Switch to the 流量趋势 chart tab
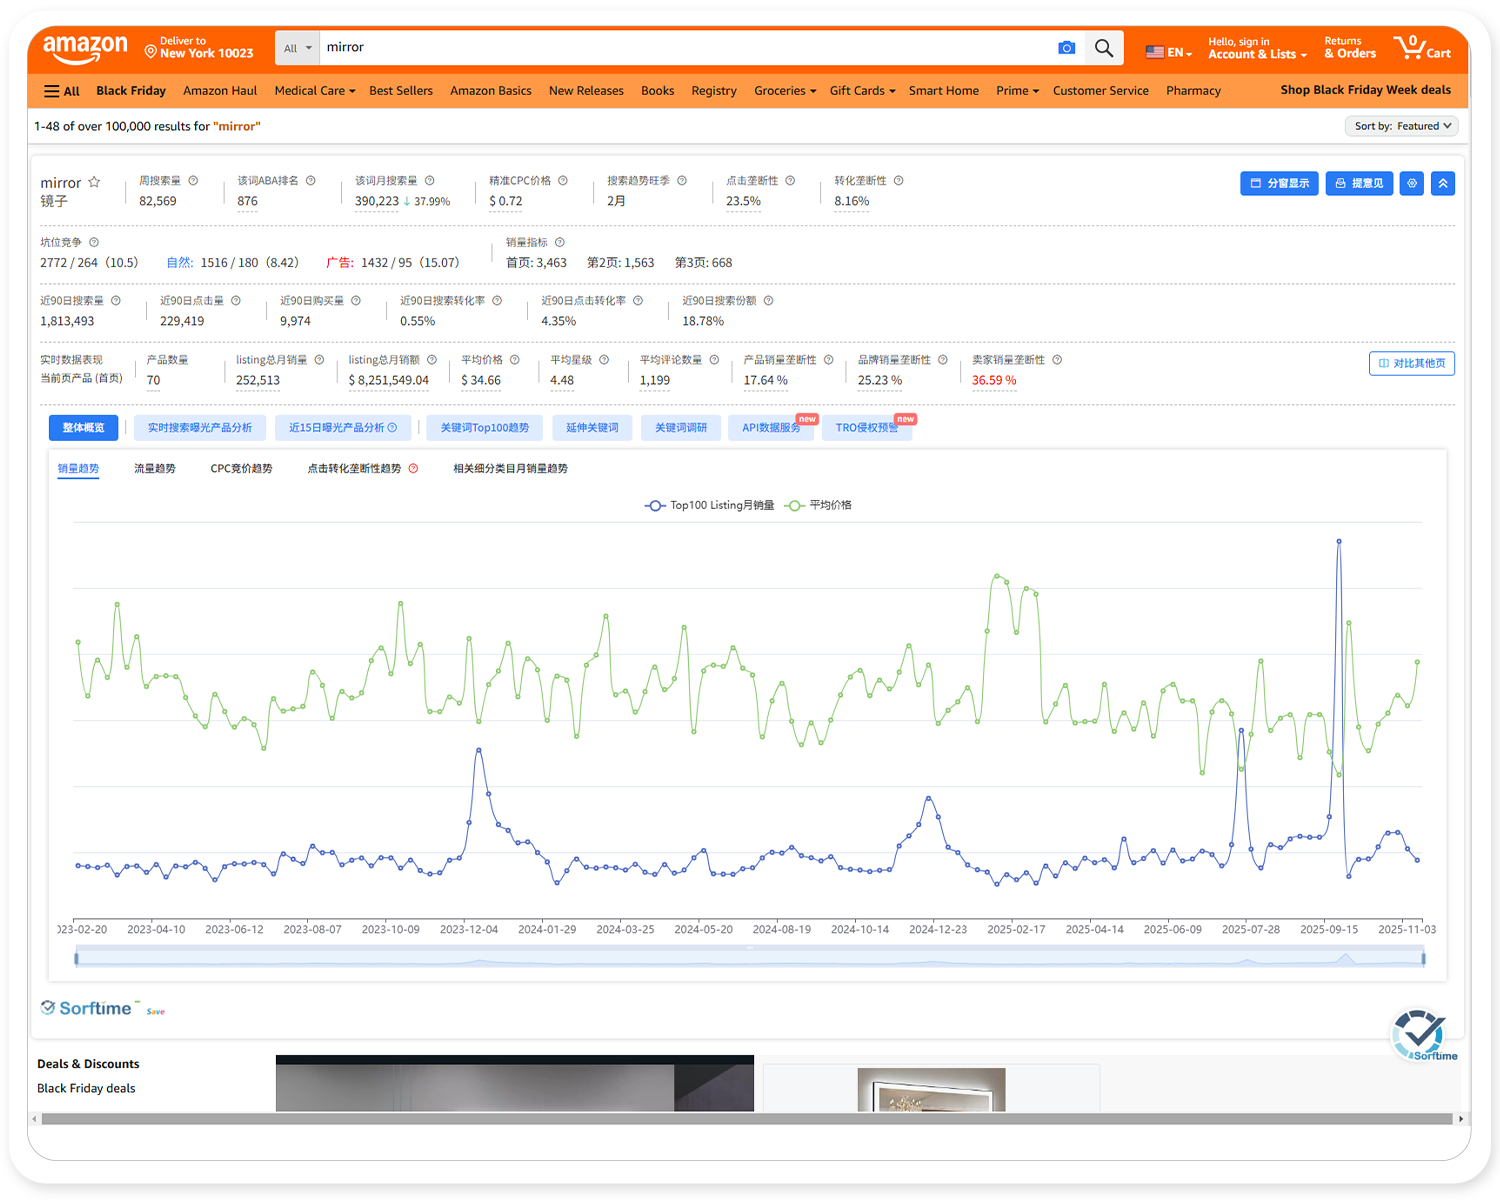 pos(154,469)
